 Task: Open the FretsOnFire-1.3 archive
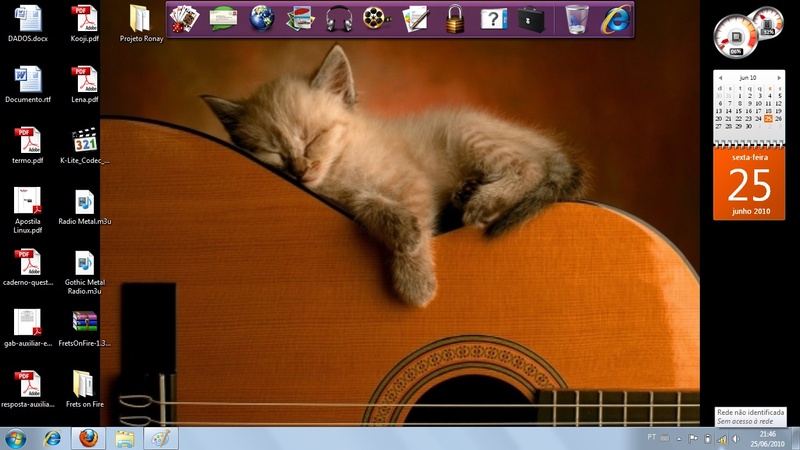pos(85,329)
